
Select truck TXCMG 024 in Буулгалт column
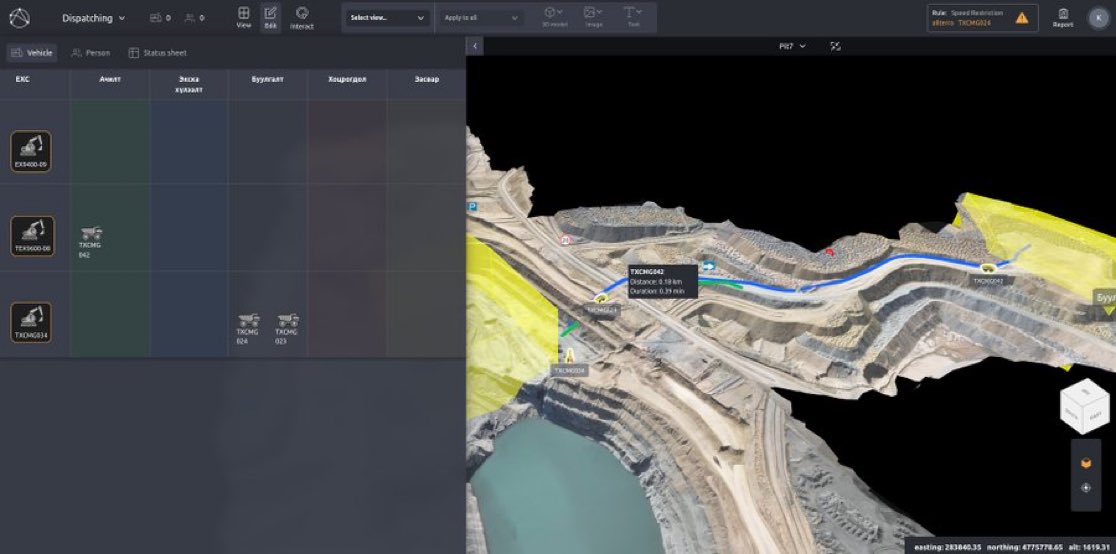[x=248, y=328]
